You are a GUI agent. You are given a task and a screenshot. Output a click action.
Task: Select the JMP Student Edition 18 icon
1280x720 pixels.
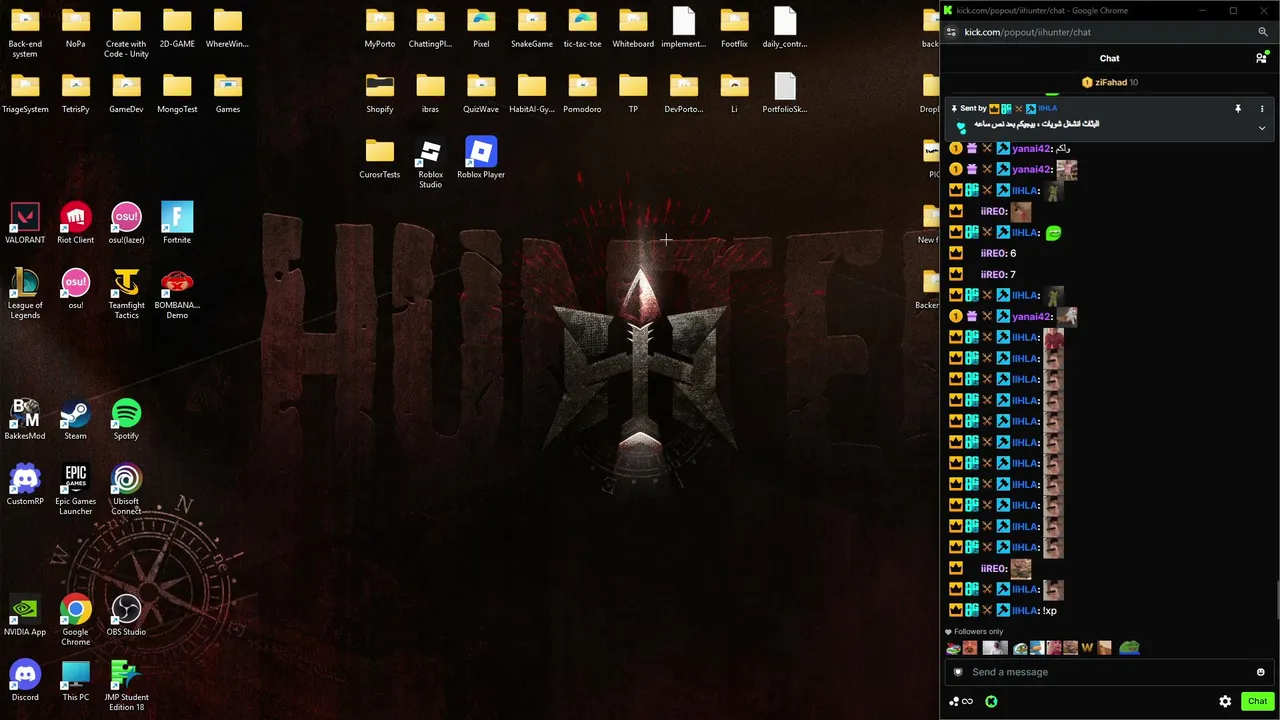[x=126, y=686]
